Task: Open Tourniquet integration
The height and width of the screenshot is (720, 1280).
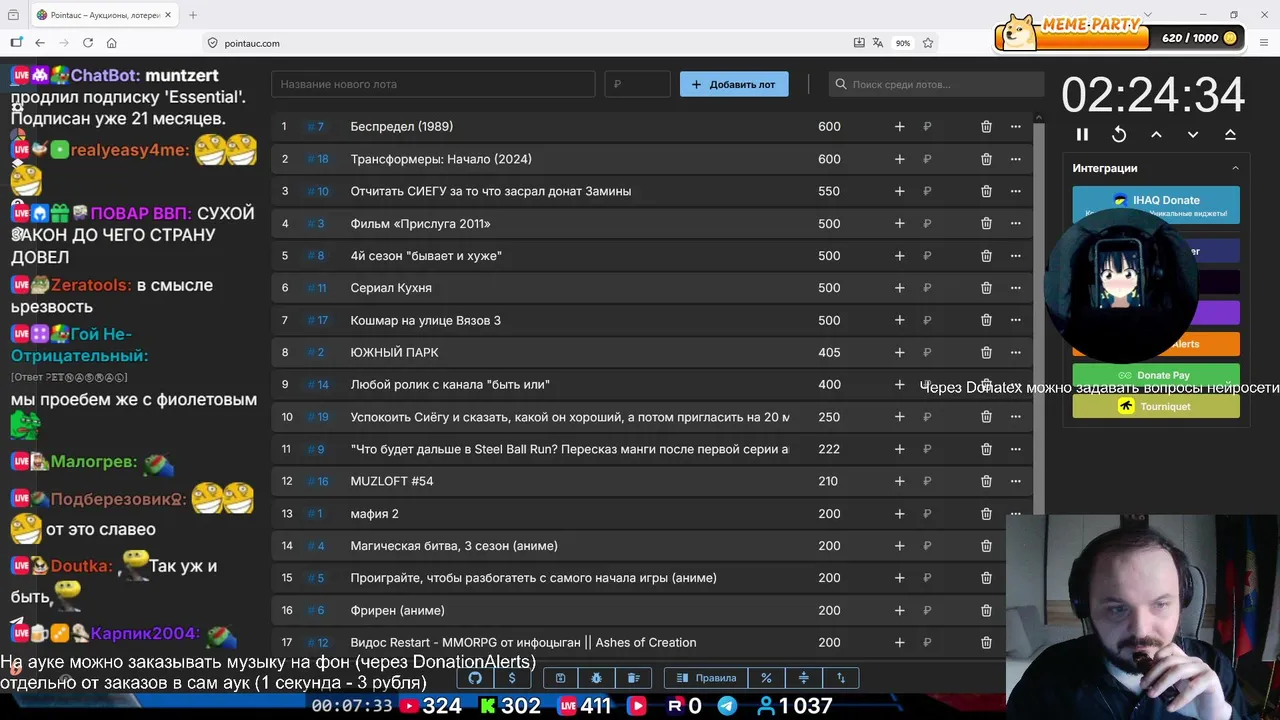Action: coord(1156,406)
